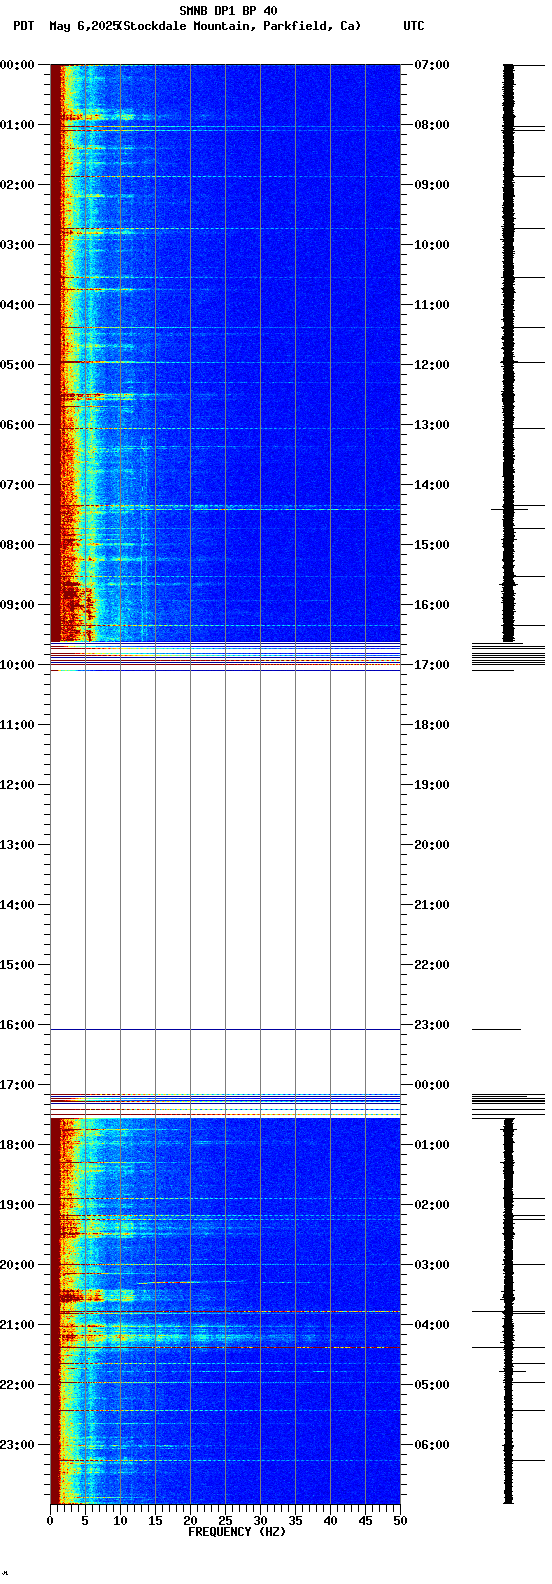This screenshot has width=552, height=1584.
Task: Select the 23:00 PDT time label
Action: tap(17, 1445)
